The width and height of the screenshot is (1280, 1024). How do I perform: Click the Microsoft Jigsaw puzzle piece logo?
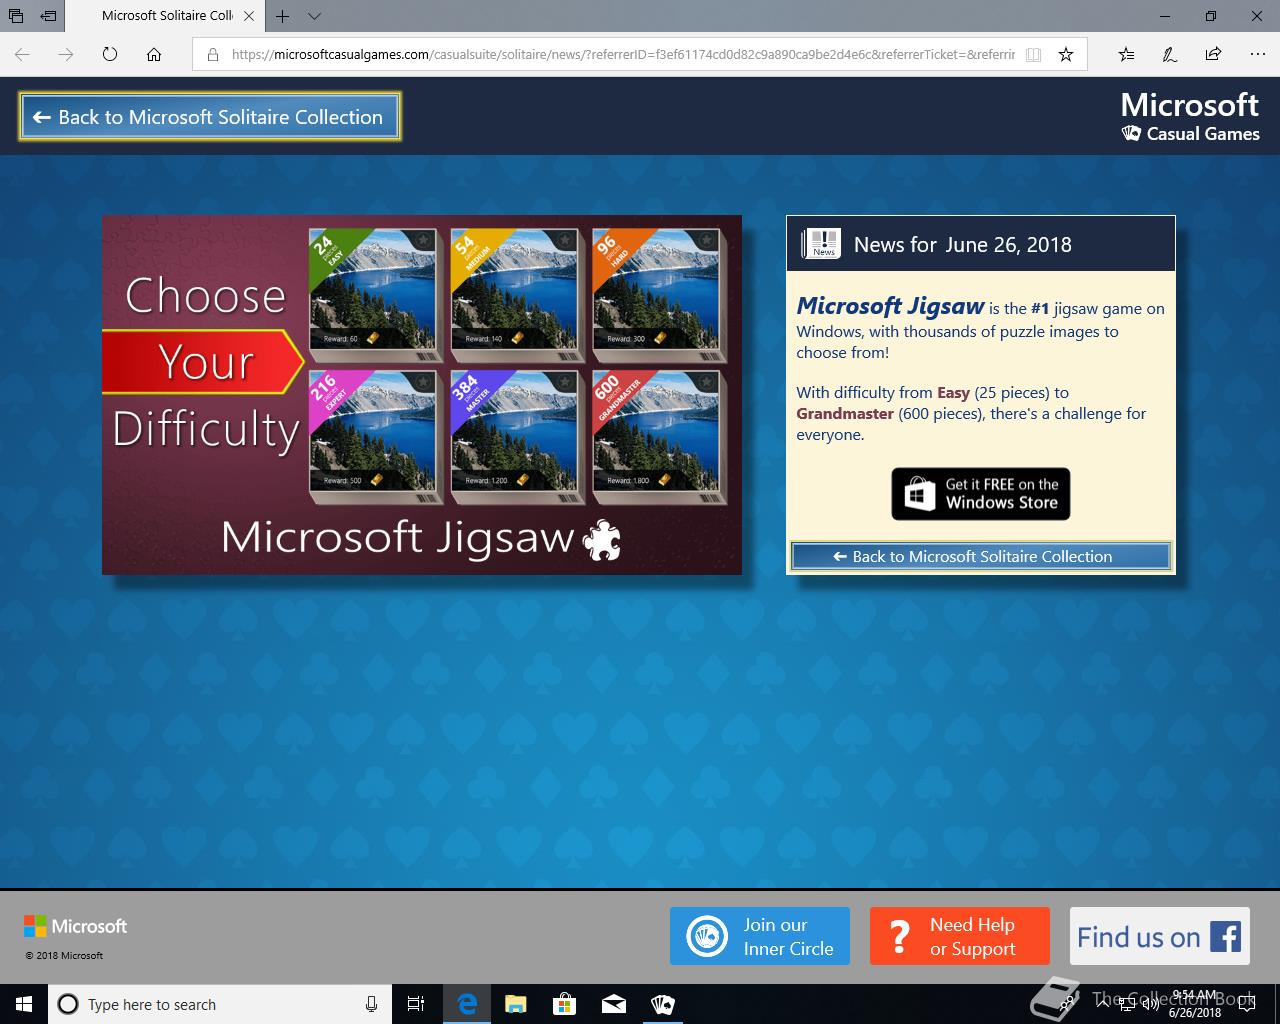[x=601, y=540]
